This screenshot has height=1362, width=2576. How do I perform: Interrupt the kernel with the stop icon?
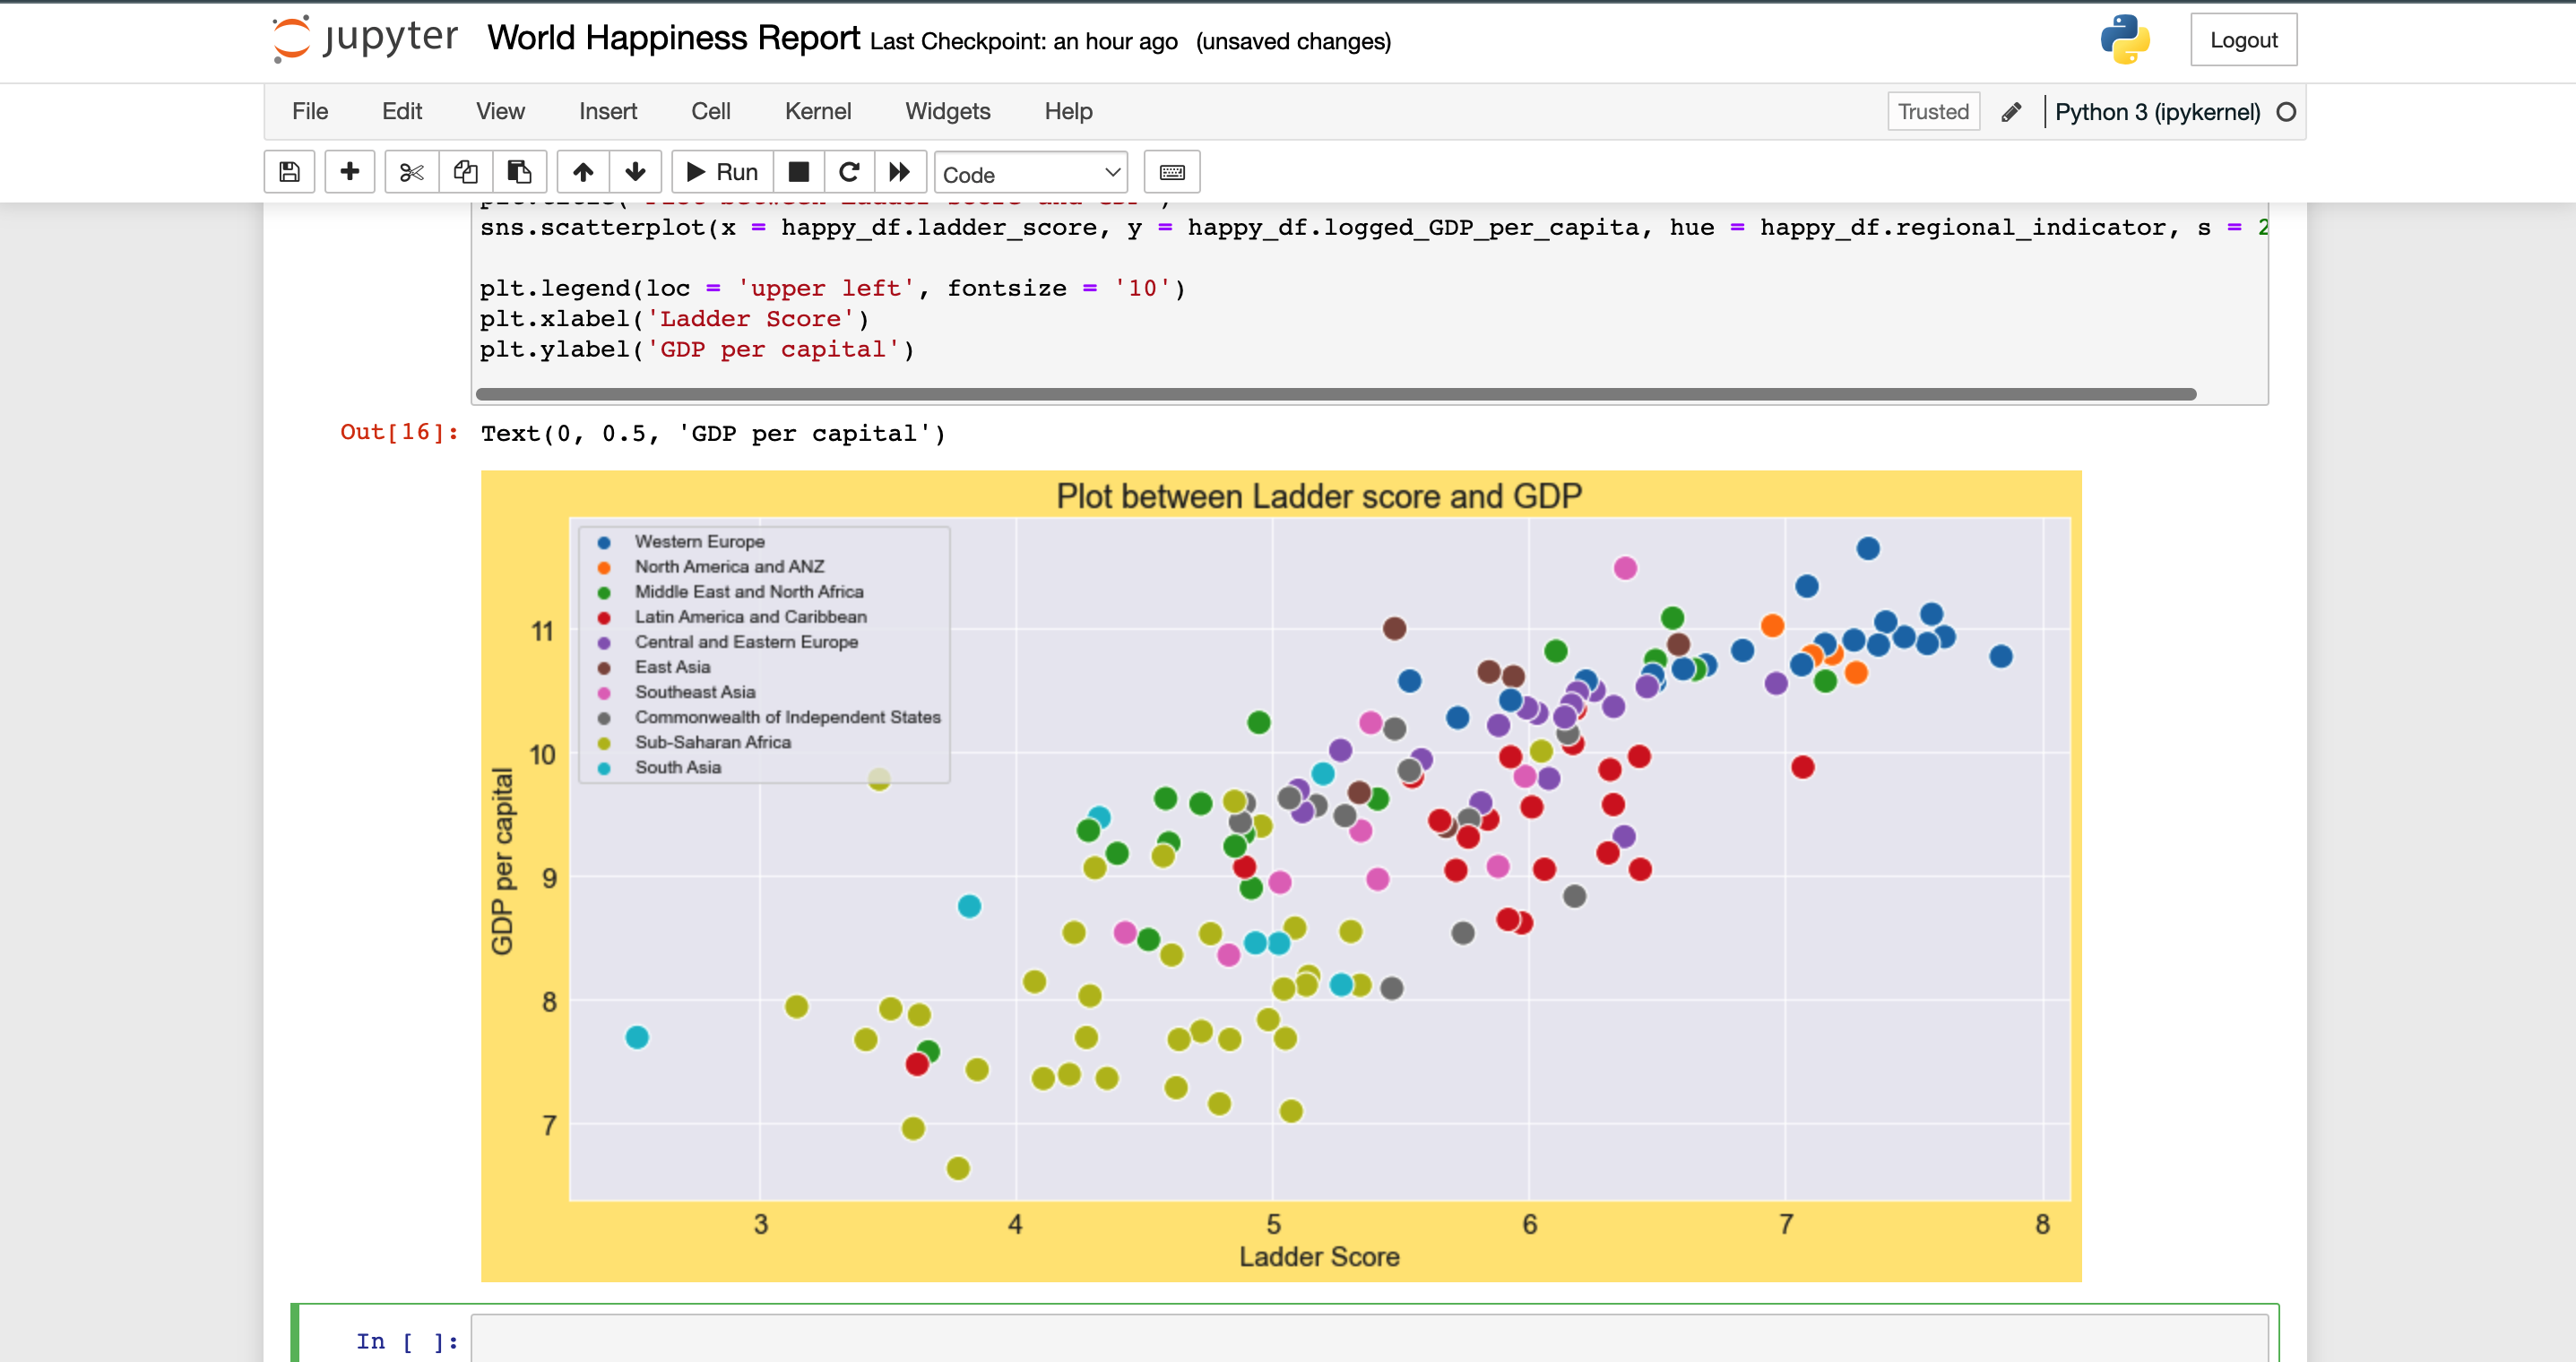[x=798, y=172]
